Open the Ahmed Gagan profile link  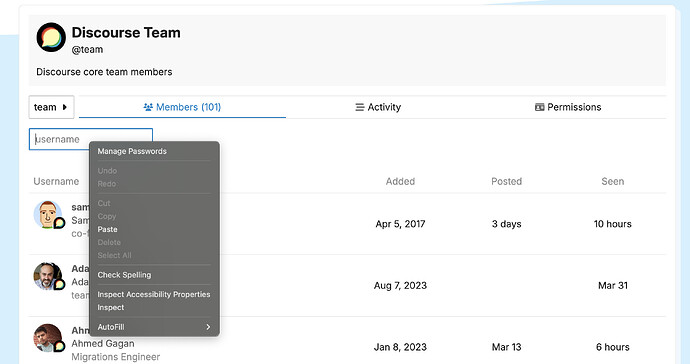(103, 343)
